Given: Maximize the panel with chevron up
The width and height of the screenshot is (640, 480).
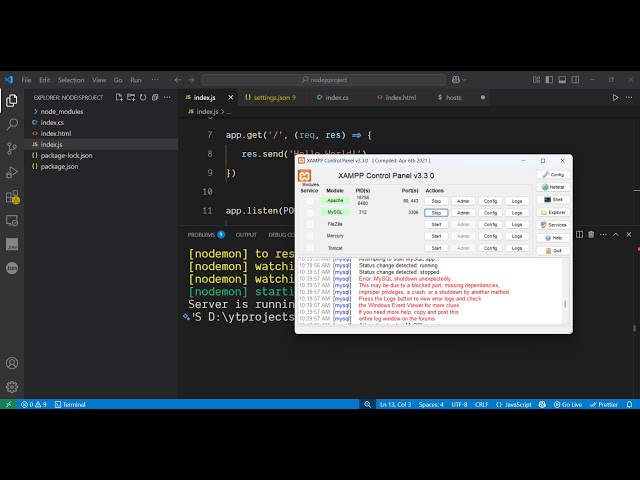Looking at the screenshot, I should pos(616,235).
